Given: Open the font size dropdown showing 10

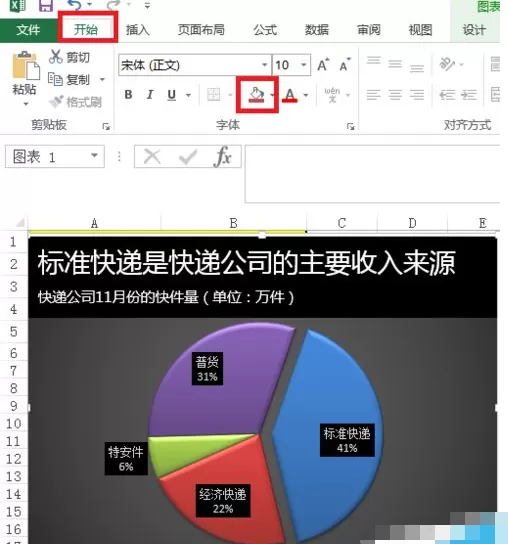Looking at the screenshot, I should pos(304,65).
